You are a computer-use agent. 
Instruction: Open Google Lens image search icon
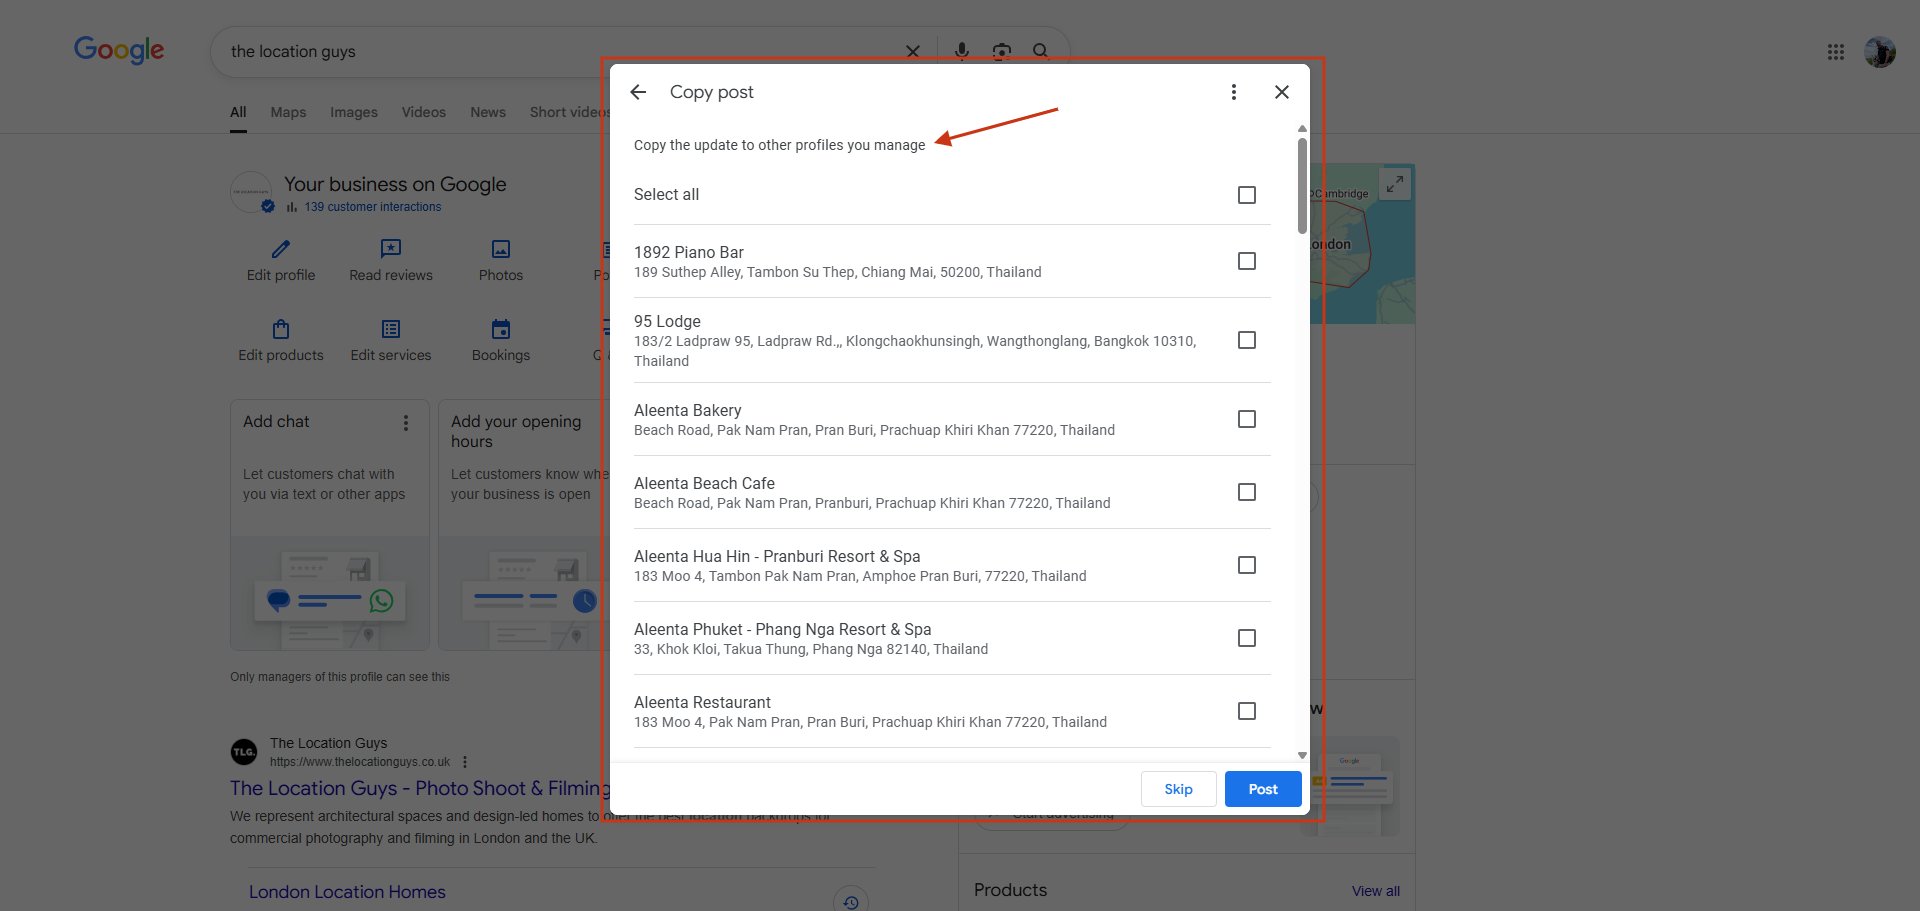click(x=1001, y=51)
